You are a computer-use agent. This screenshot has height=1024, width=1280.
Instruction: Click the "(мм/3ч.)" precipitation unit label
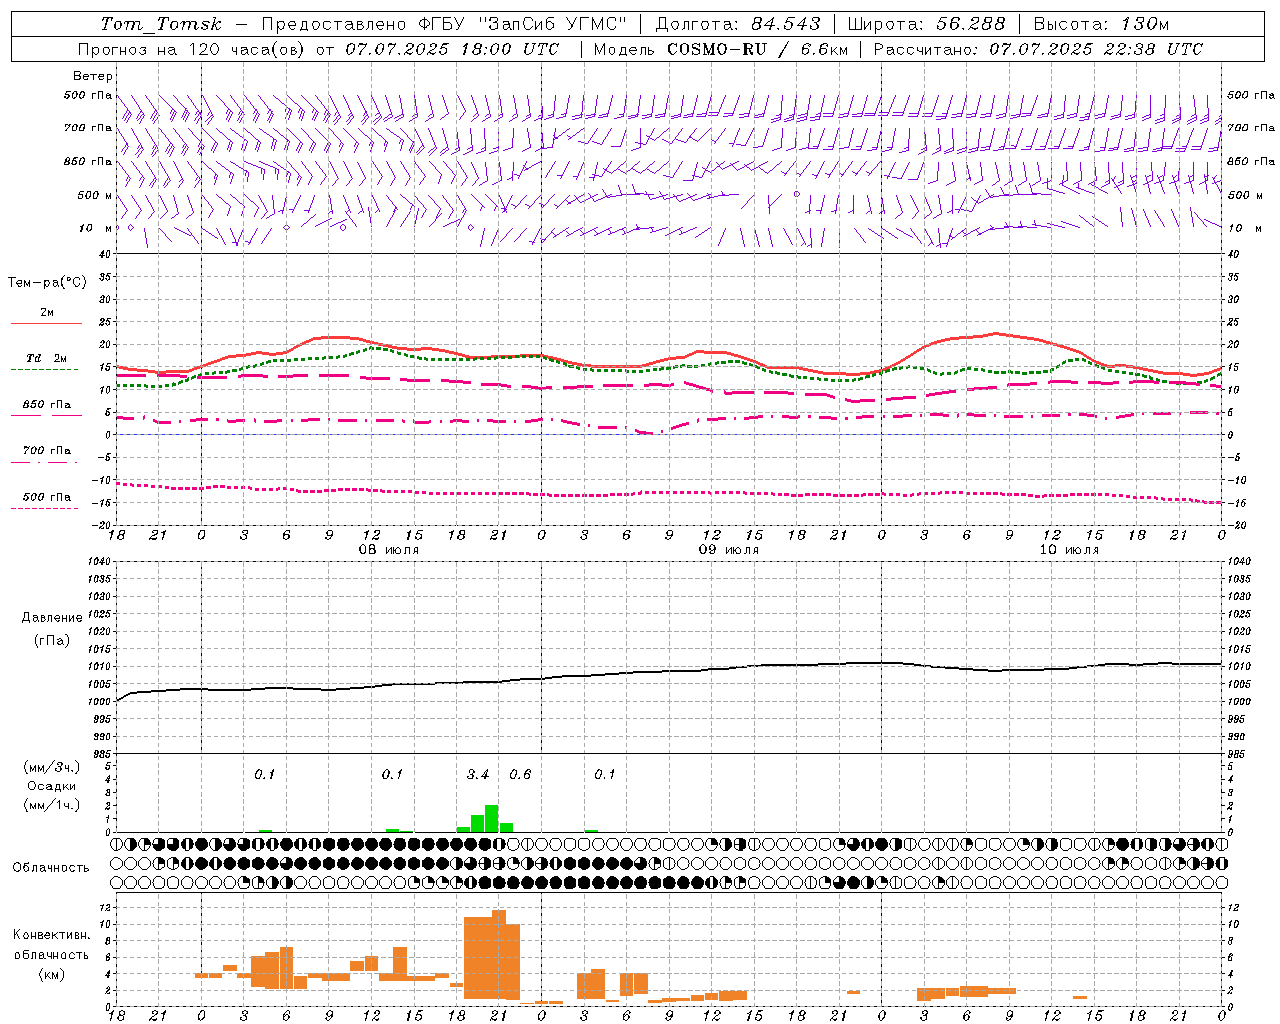pyautogui.click(x=51, y=767)
